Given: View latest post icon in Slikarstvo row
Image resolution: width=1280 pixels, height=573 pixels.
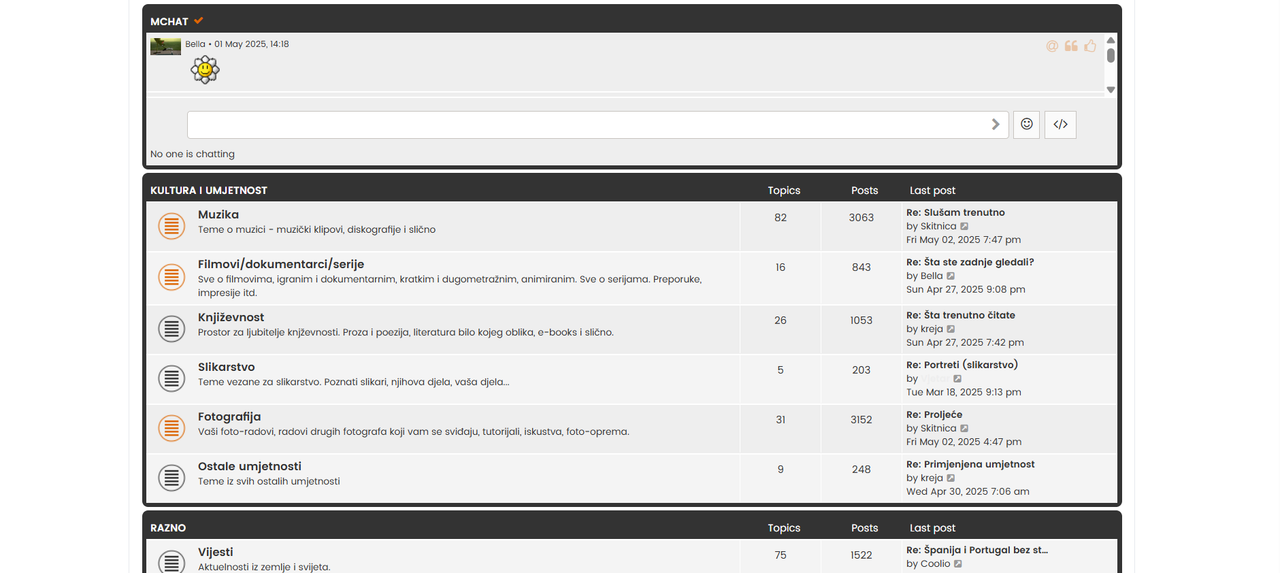Looking at the screenshot, I should tap(957, 379).
